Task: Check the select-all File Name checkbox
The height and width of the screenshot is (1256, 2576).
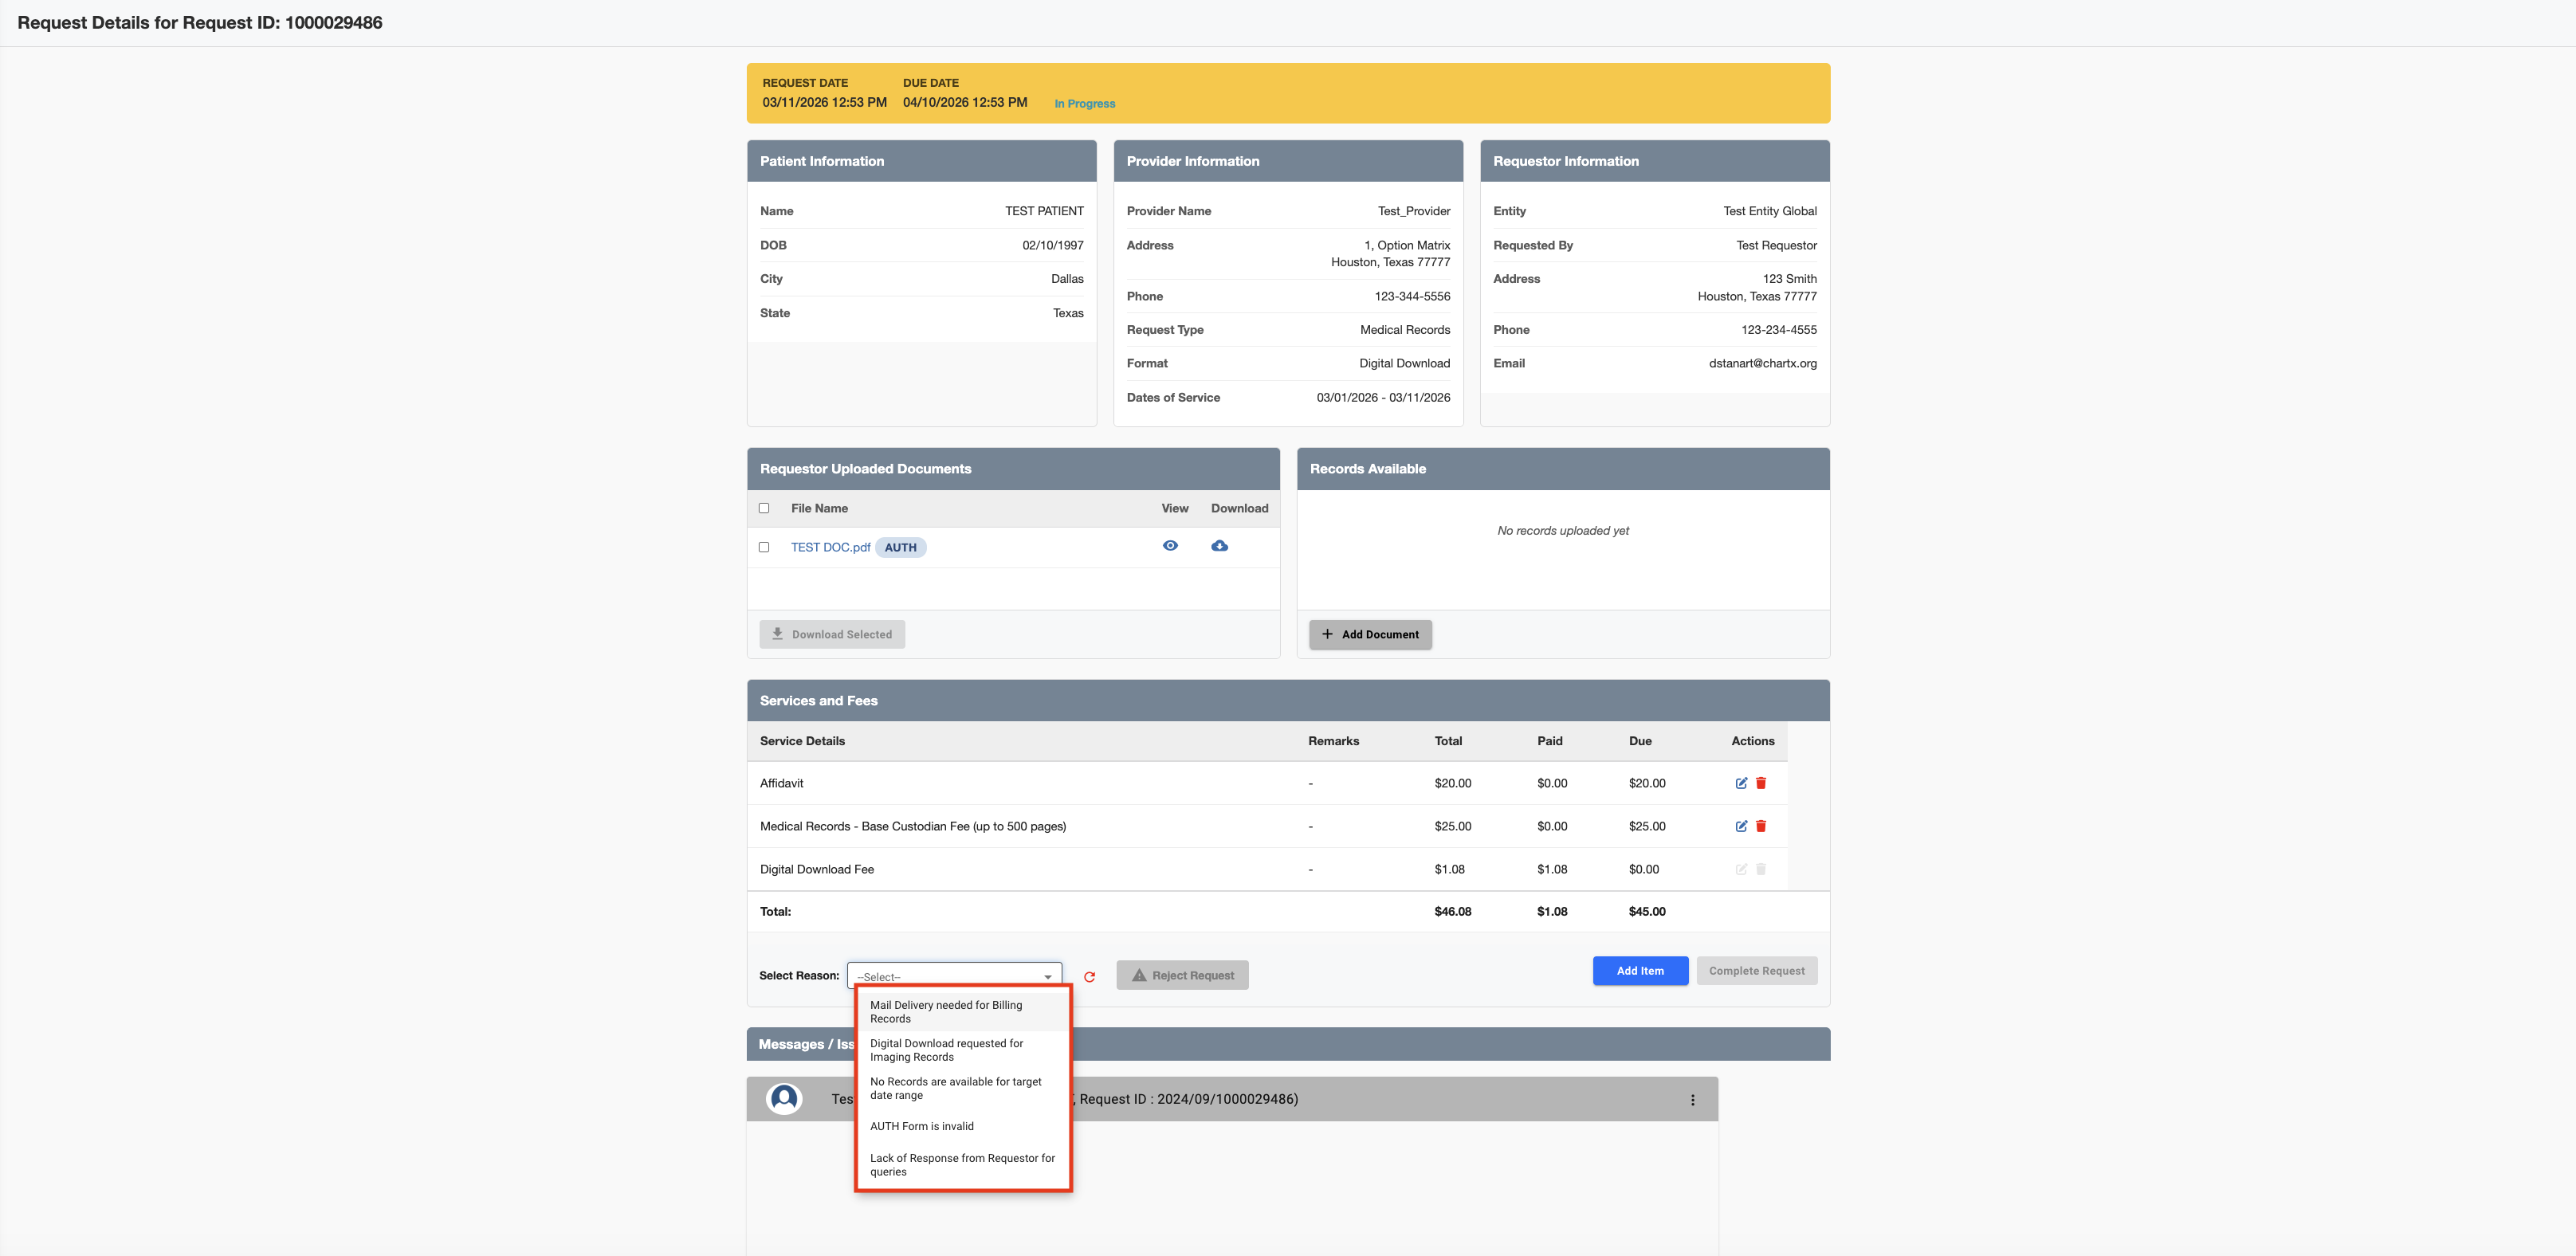Action: click(764, 508)
